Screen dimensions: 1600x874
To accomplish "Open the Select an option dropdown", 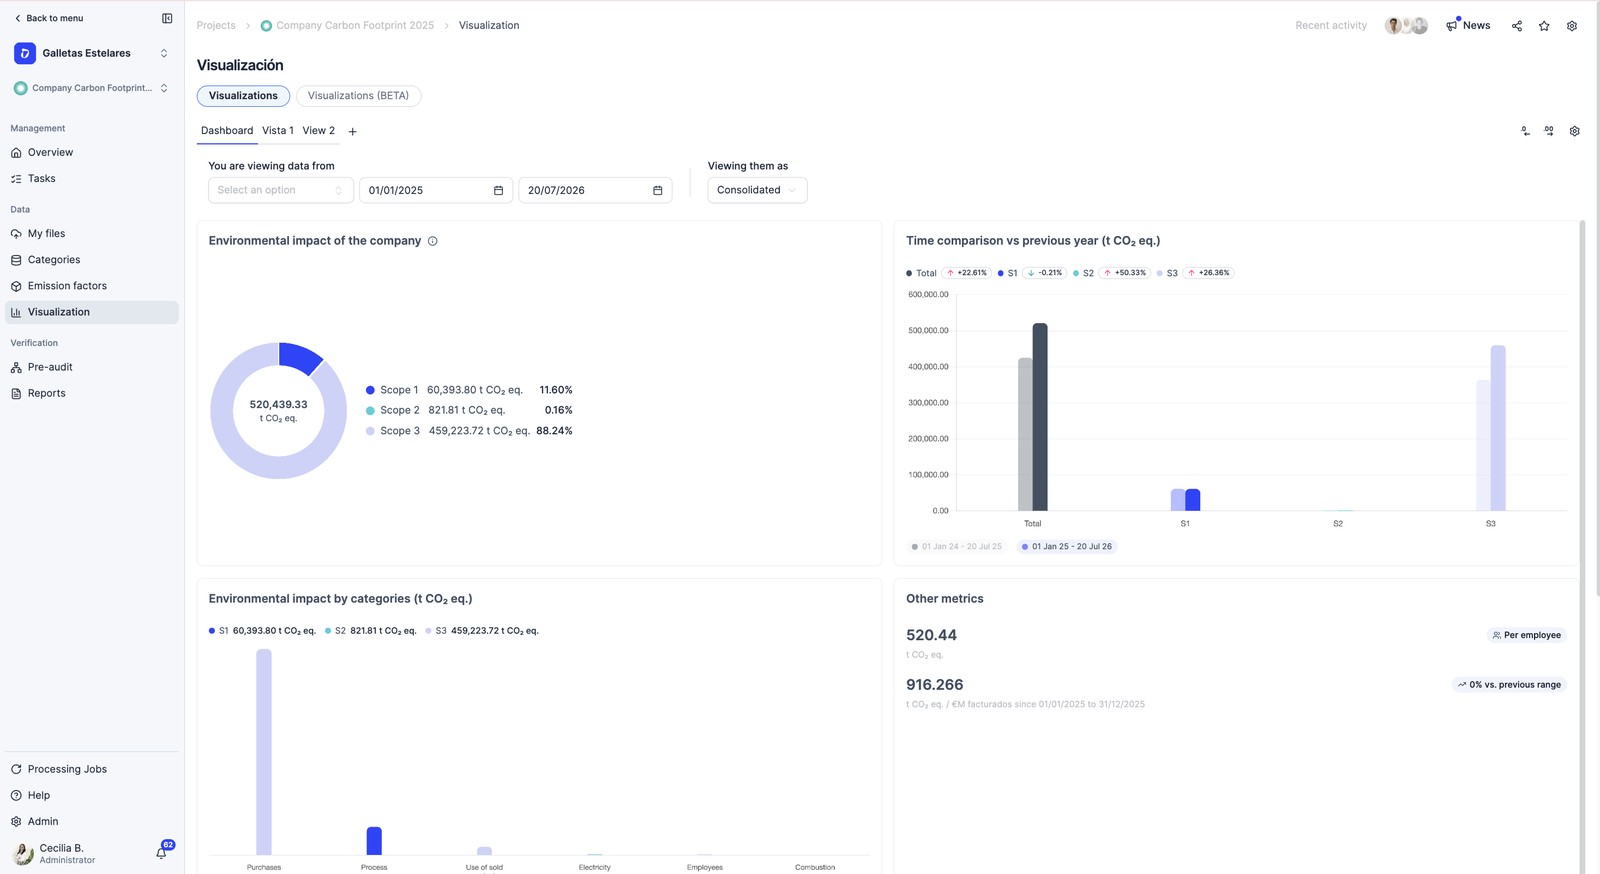I will coord(281,190).
